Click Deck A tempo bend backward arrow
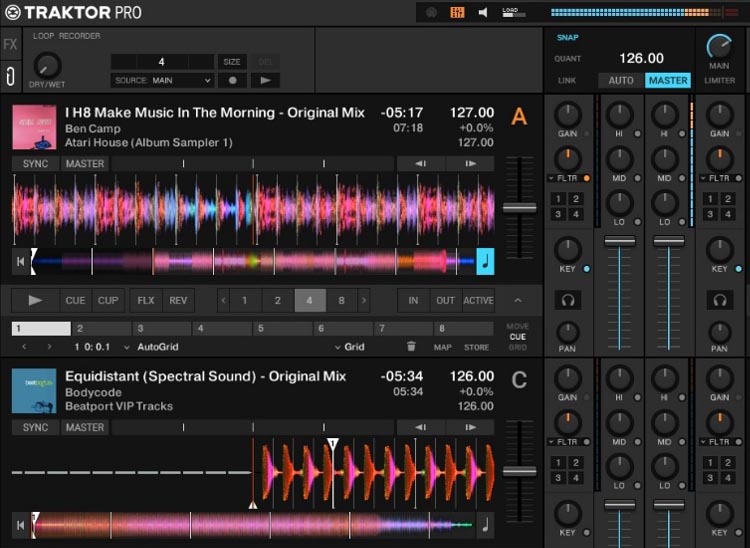 tap(421, 164)
